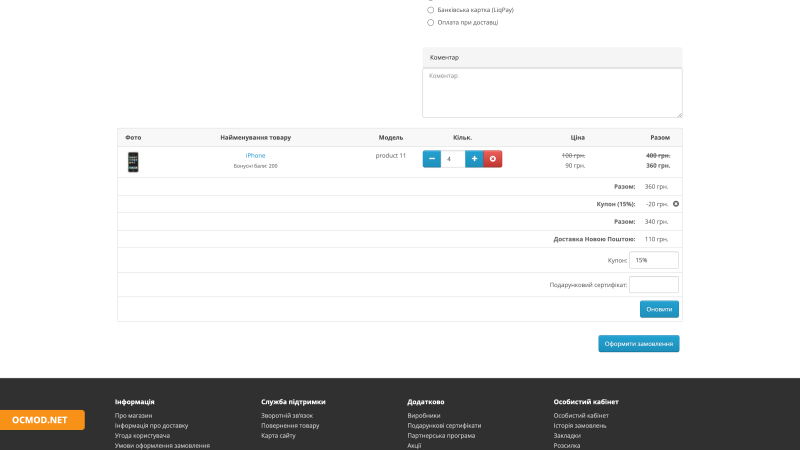Click the Інформація footer heading
Image resolution: width=800 pixels, height=450 pixels.
click(134, 402)
